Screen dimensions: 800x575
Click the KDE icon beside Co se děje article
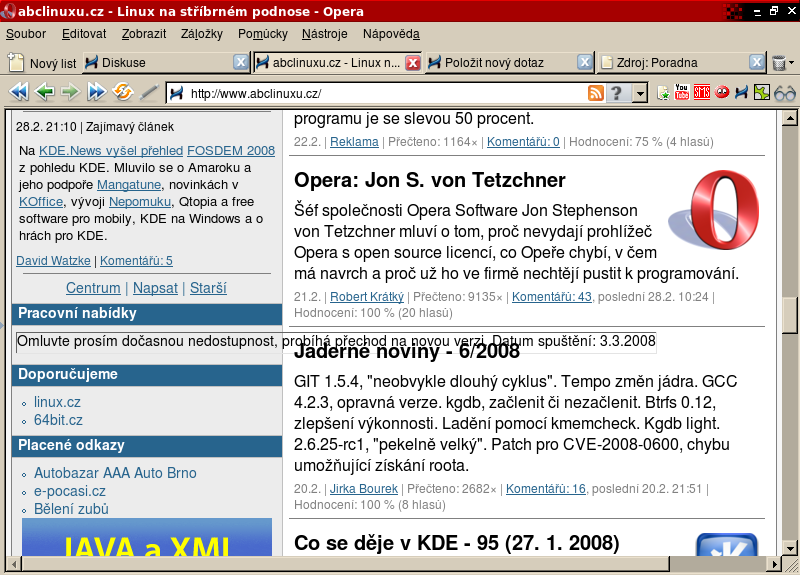coord(727,545)
